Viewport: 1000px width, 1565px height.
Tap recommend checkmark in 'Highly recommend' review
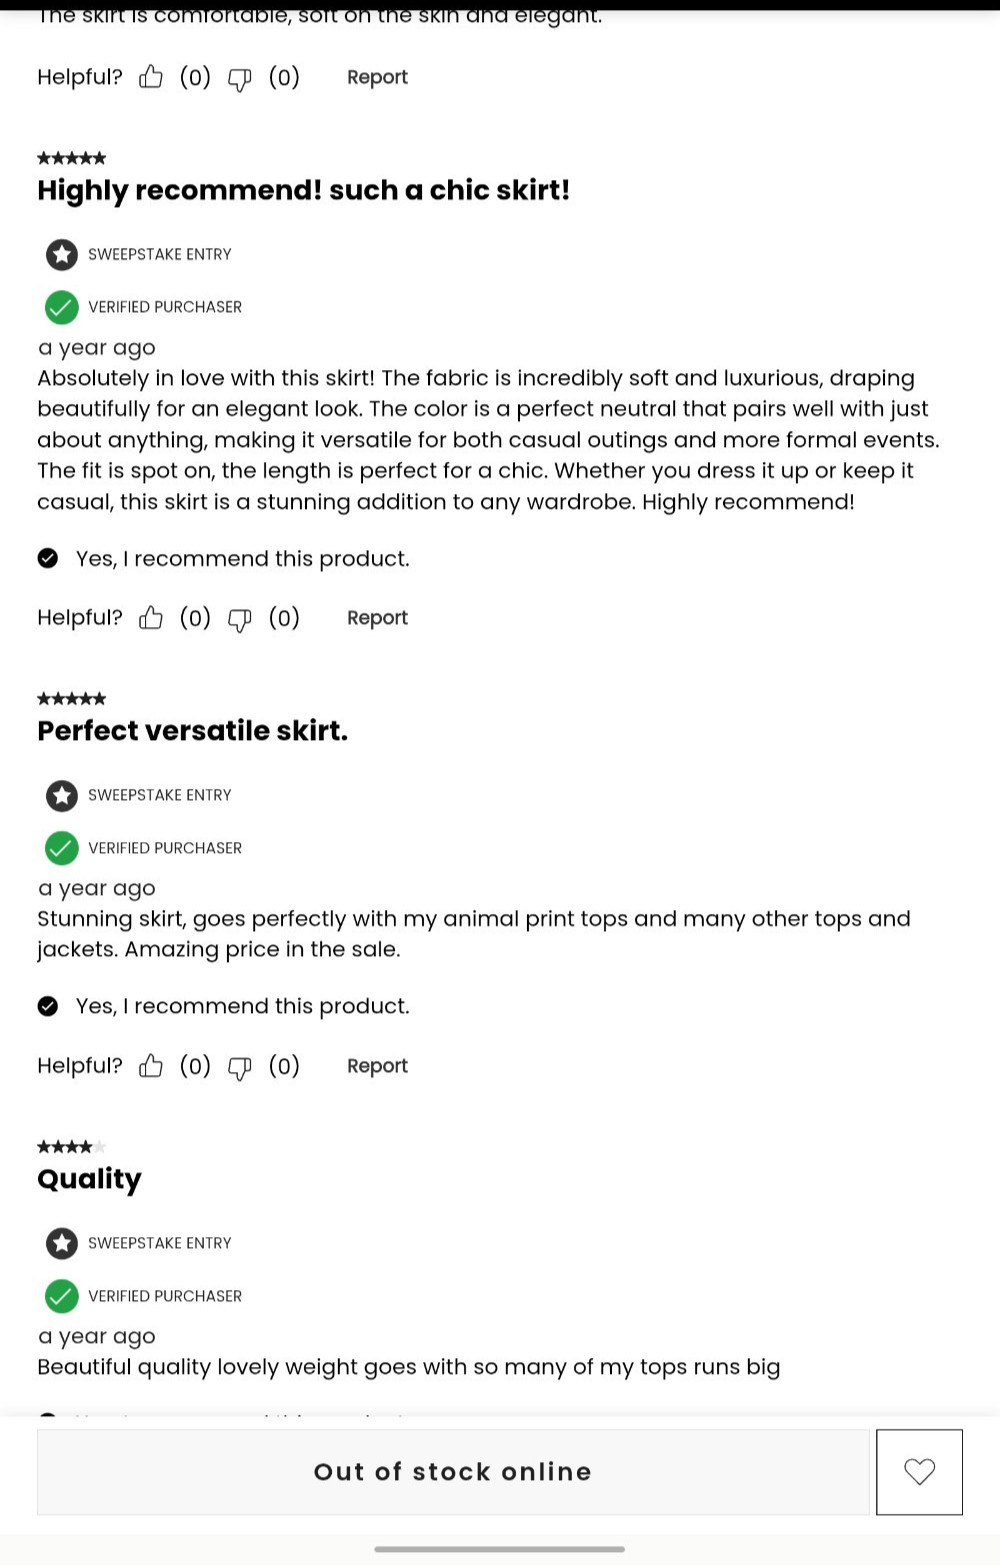coord(48,558)
